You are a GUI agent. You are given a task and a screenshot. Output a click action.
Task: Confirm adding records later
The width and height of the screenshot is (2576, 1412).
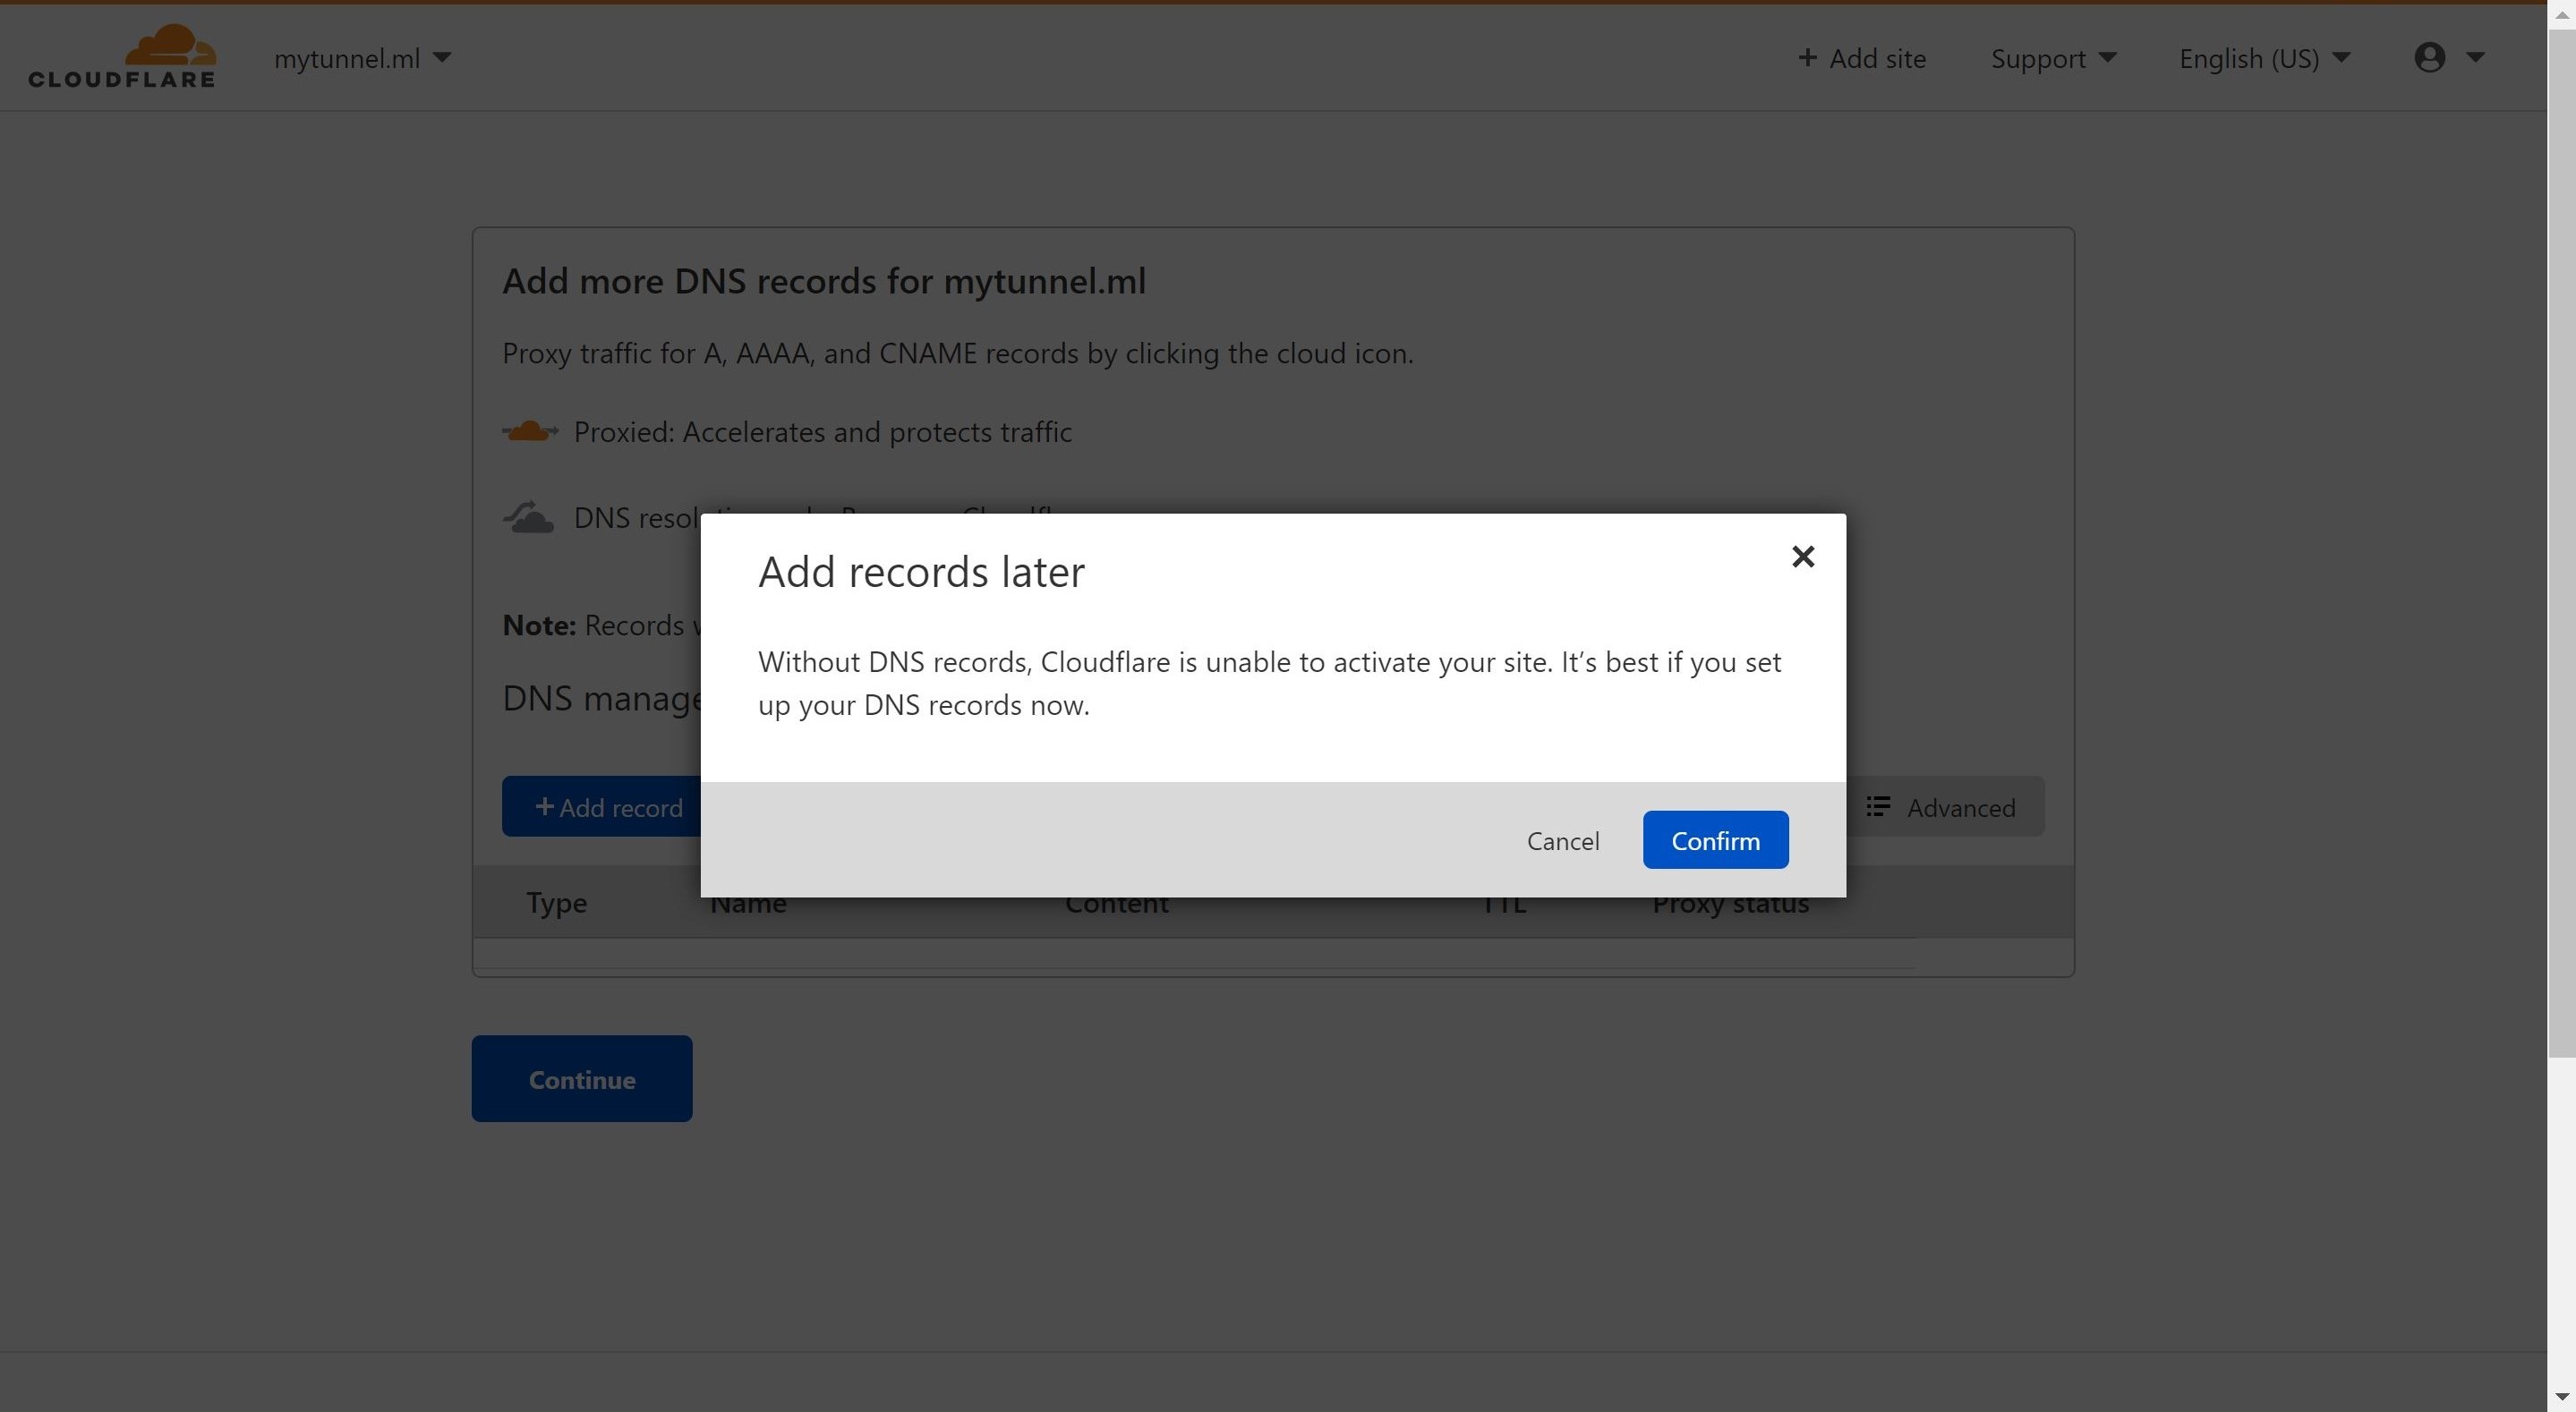click(x=1715, y=840)
